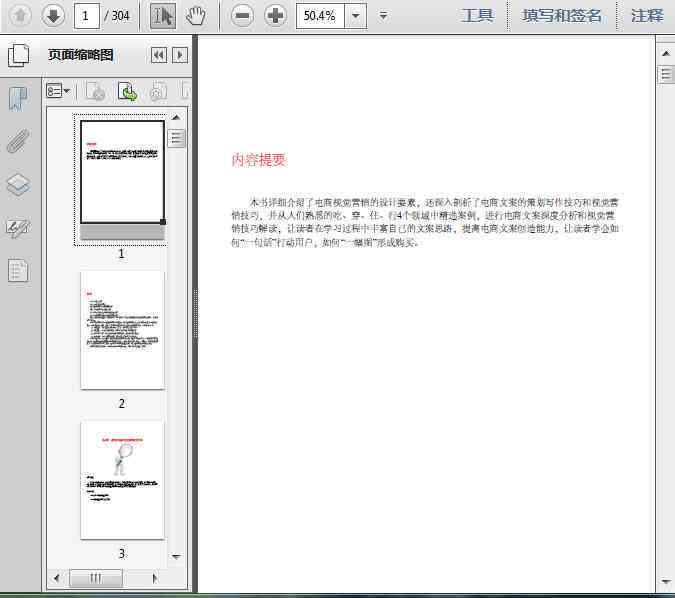Expand the toolbar extra options arrow
The height and width of the screenshot is (598, 675).
(383, 16)
